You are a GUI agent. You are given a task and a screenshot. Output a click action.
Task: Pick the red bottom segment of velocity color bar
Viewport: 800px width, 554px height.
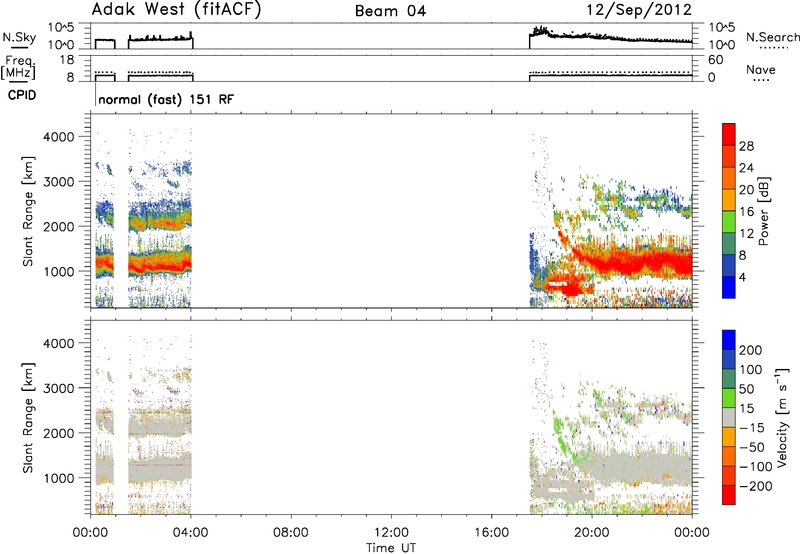tap(729, 495)
